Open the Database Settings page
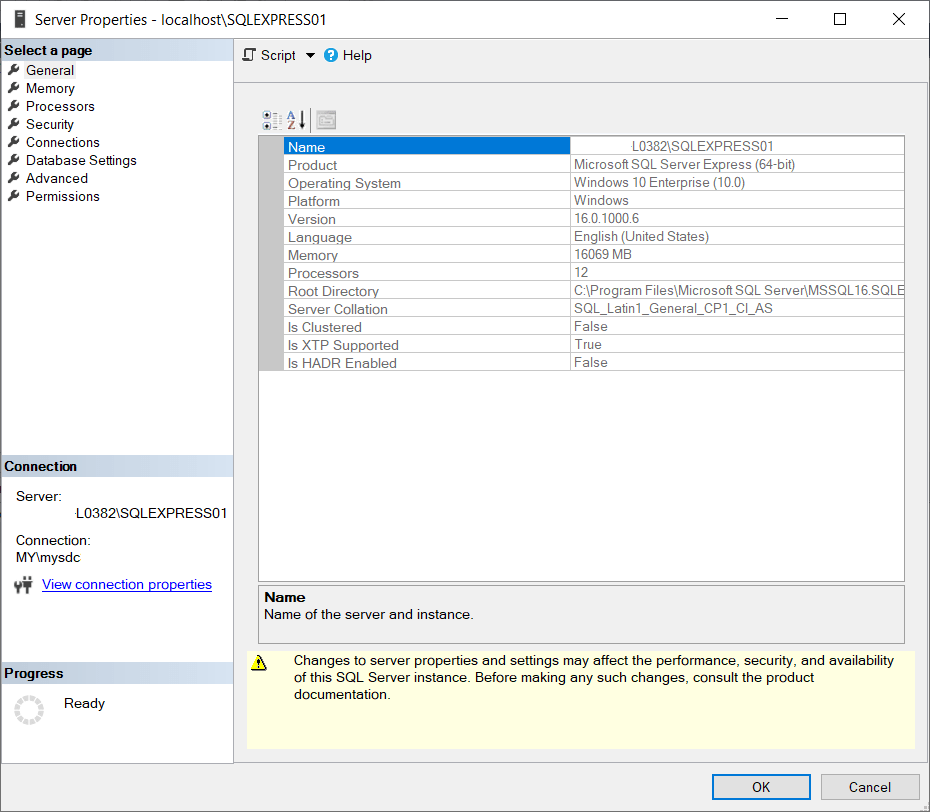The width and height of the screenshot is (930, 812). pos(81,160)
